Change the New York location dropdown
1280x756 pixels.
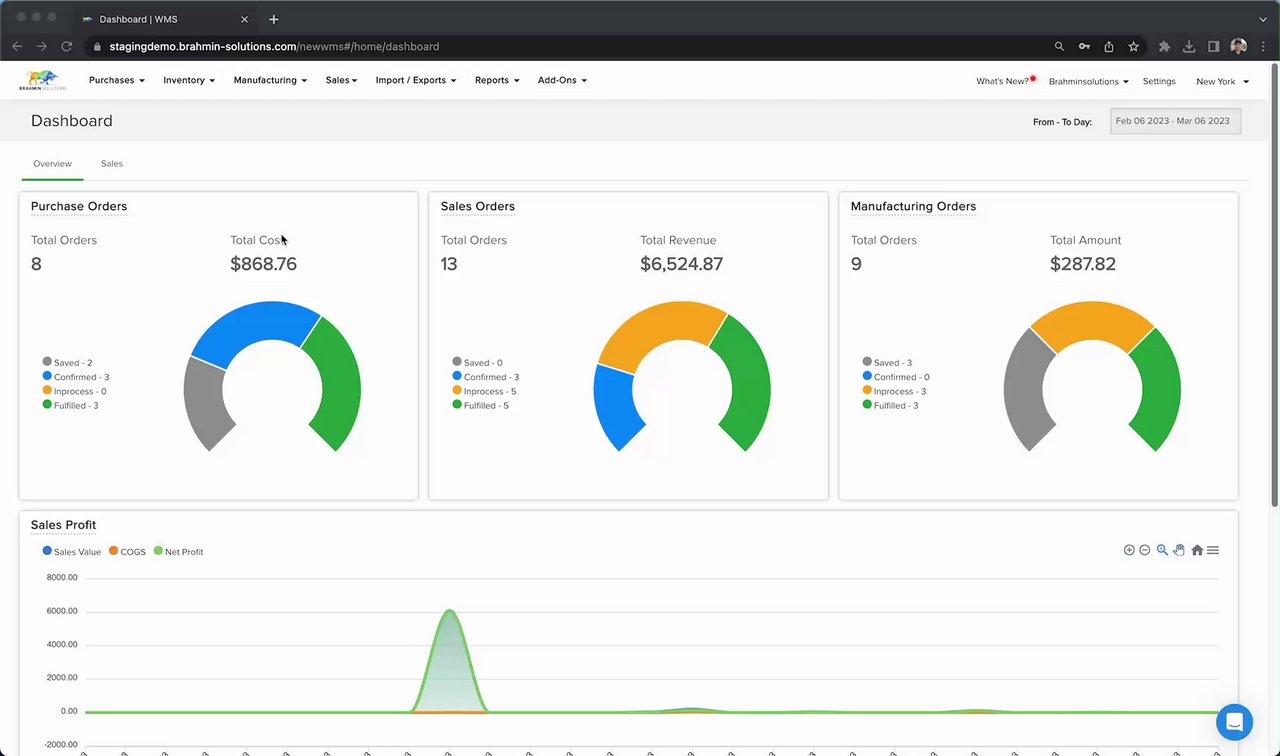(1222, 82)
